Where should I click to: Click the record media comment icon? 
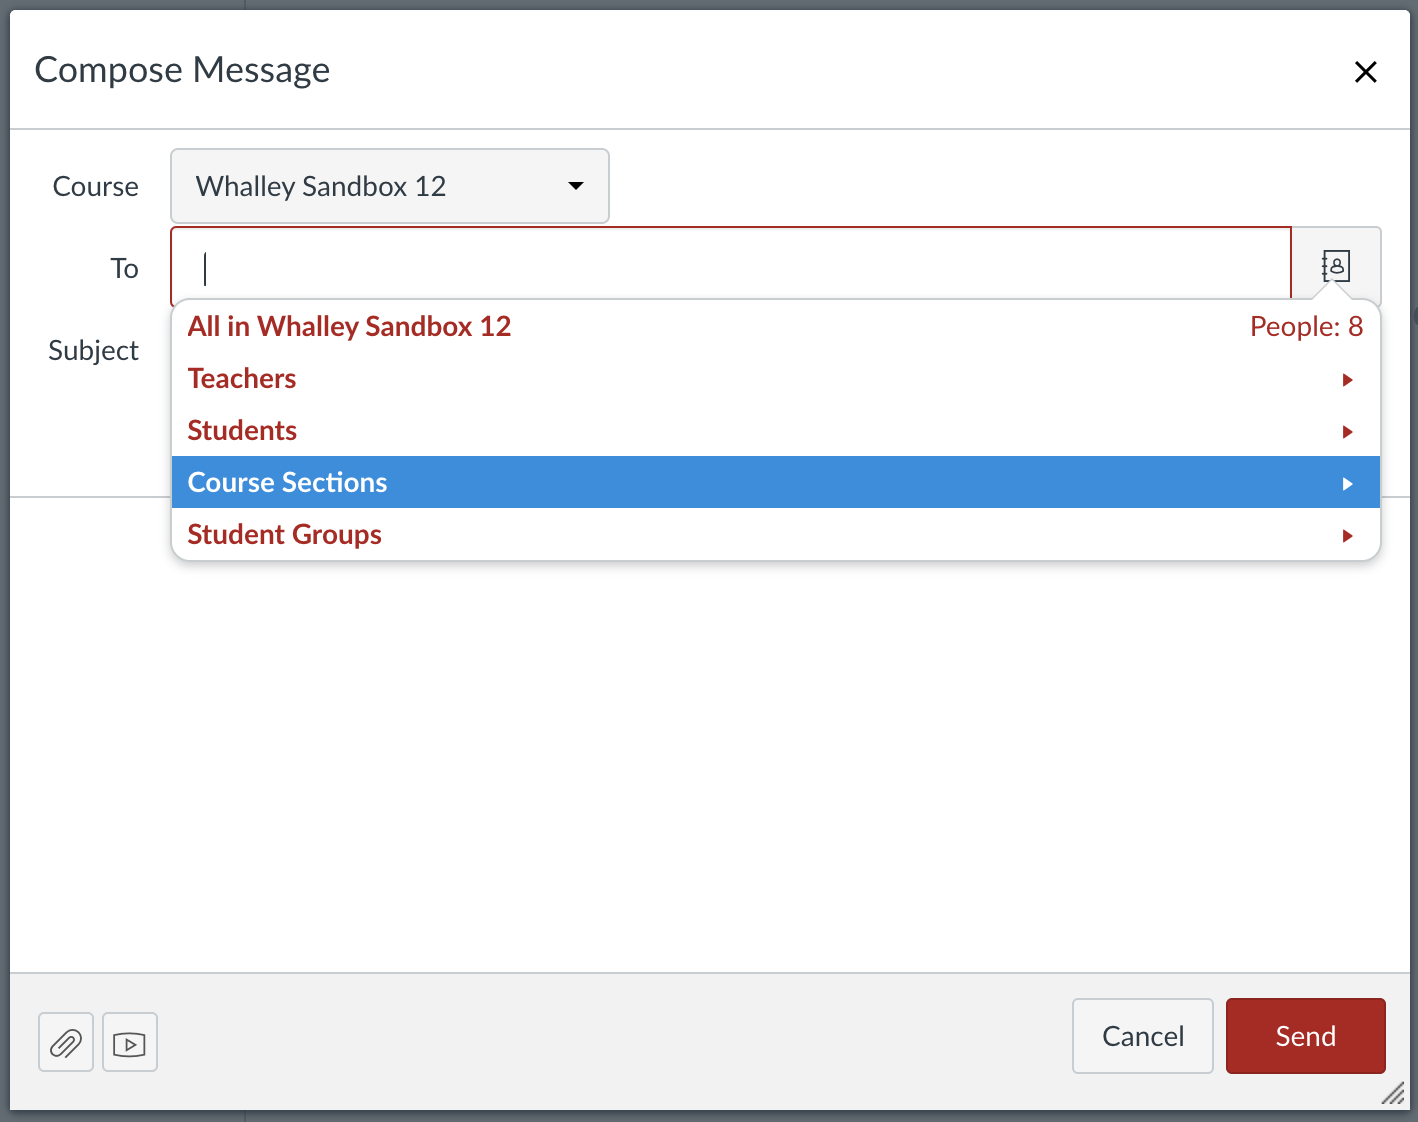click(129, 1041)
